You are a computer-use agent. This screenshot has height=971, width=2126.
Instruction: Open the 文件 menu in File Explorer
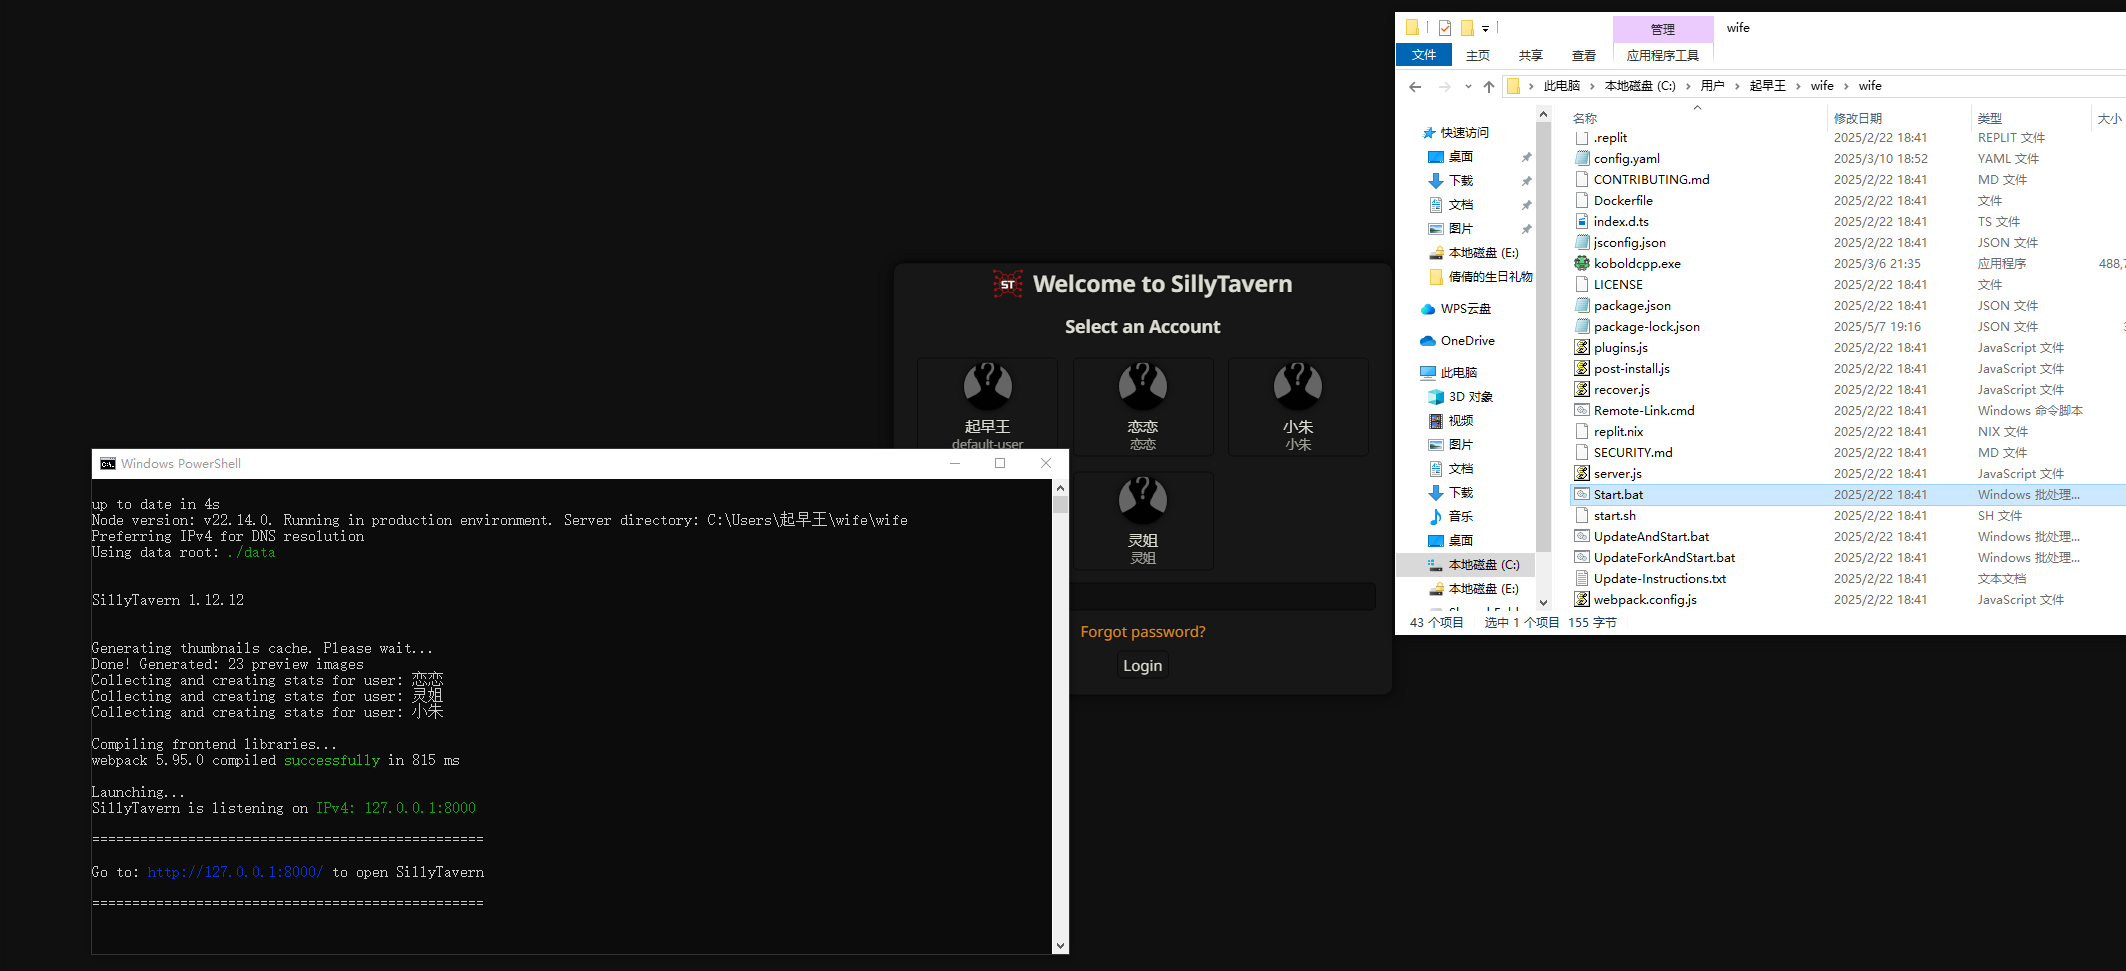tap(1423, 55)
